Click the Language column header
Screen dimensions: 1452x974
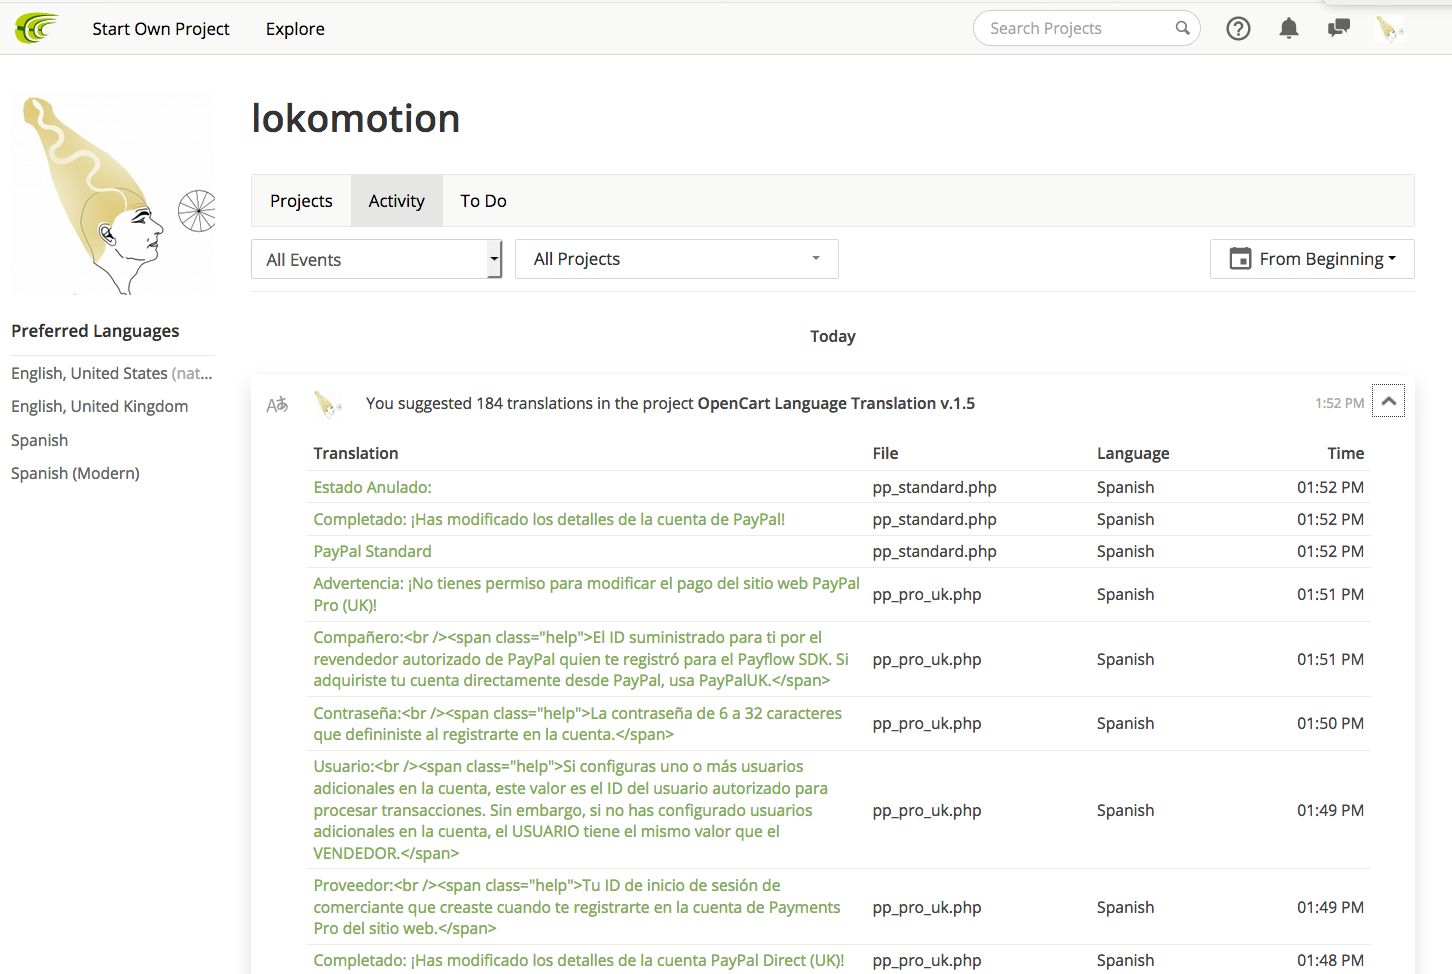point(1133,453)
